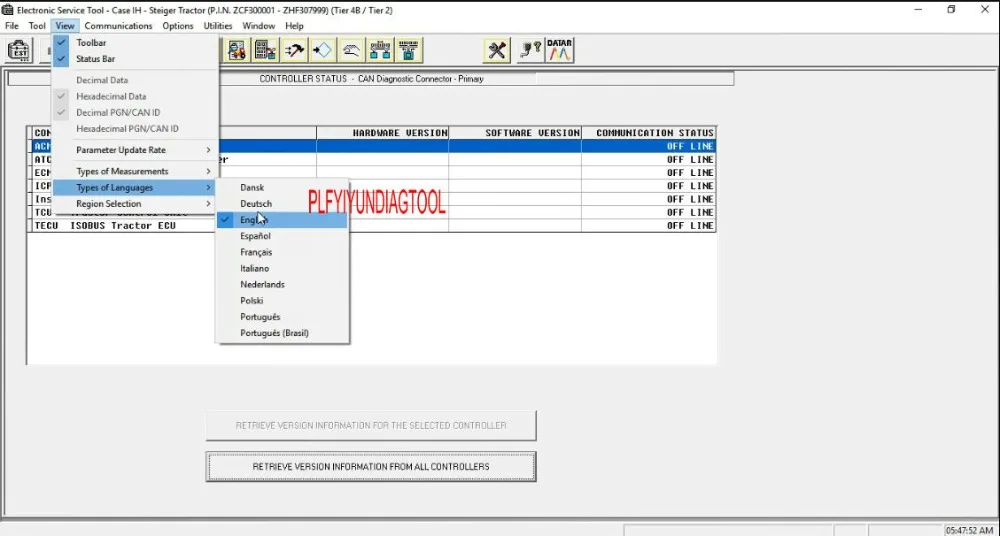
Task: Open the Types of Languages submenu
Action: click(136, 188)
